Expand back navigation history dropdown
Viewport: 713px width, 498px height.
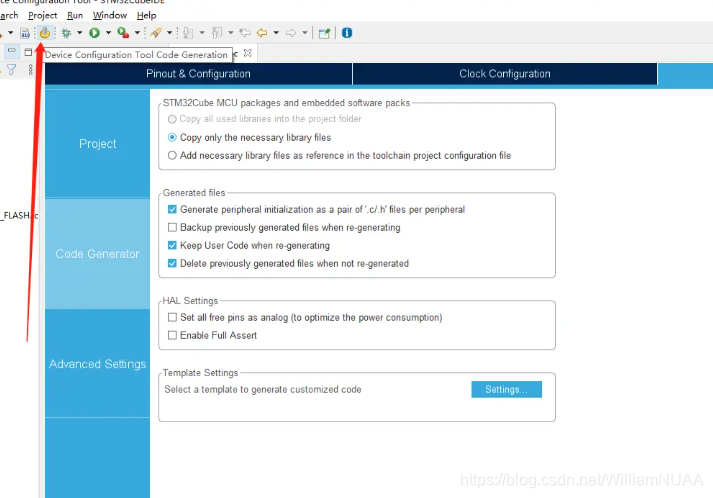[276, 33]
